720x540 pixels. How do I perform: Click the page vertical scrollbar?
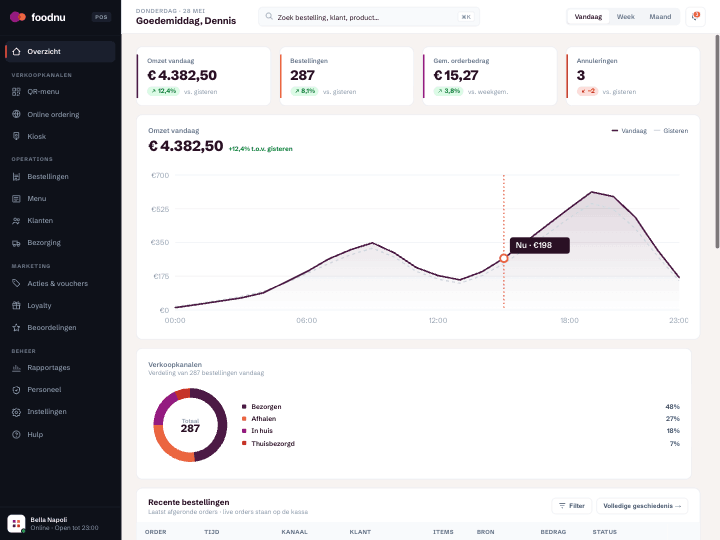[x=717, y=142]
